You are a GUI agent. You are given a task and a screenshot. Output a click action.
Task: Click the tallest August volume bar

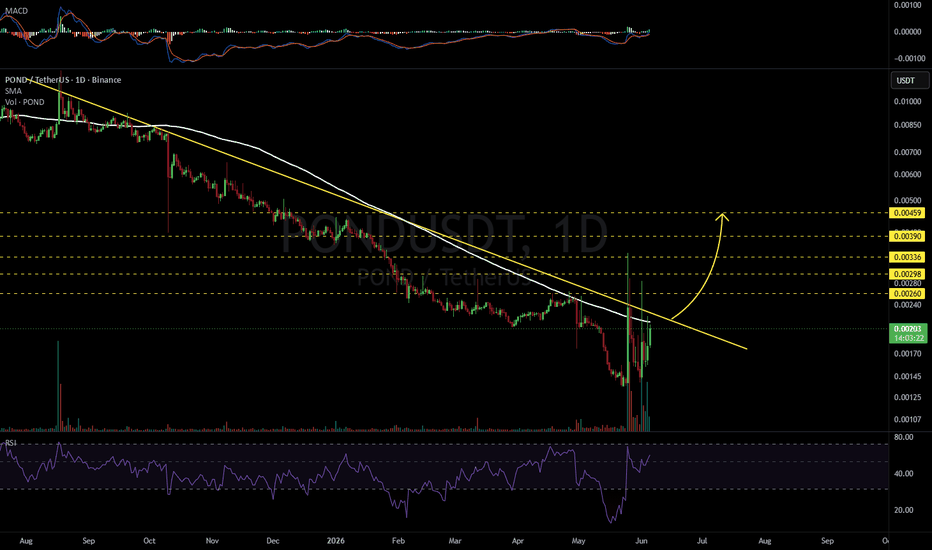click(58, 385)
